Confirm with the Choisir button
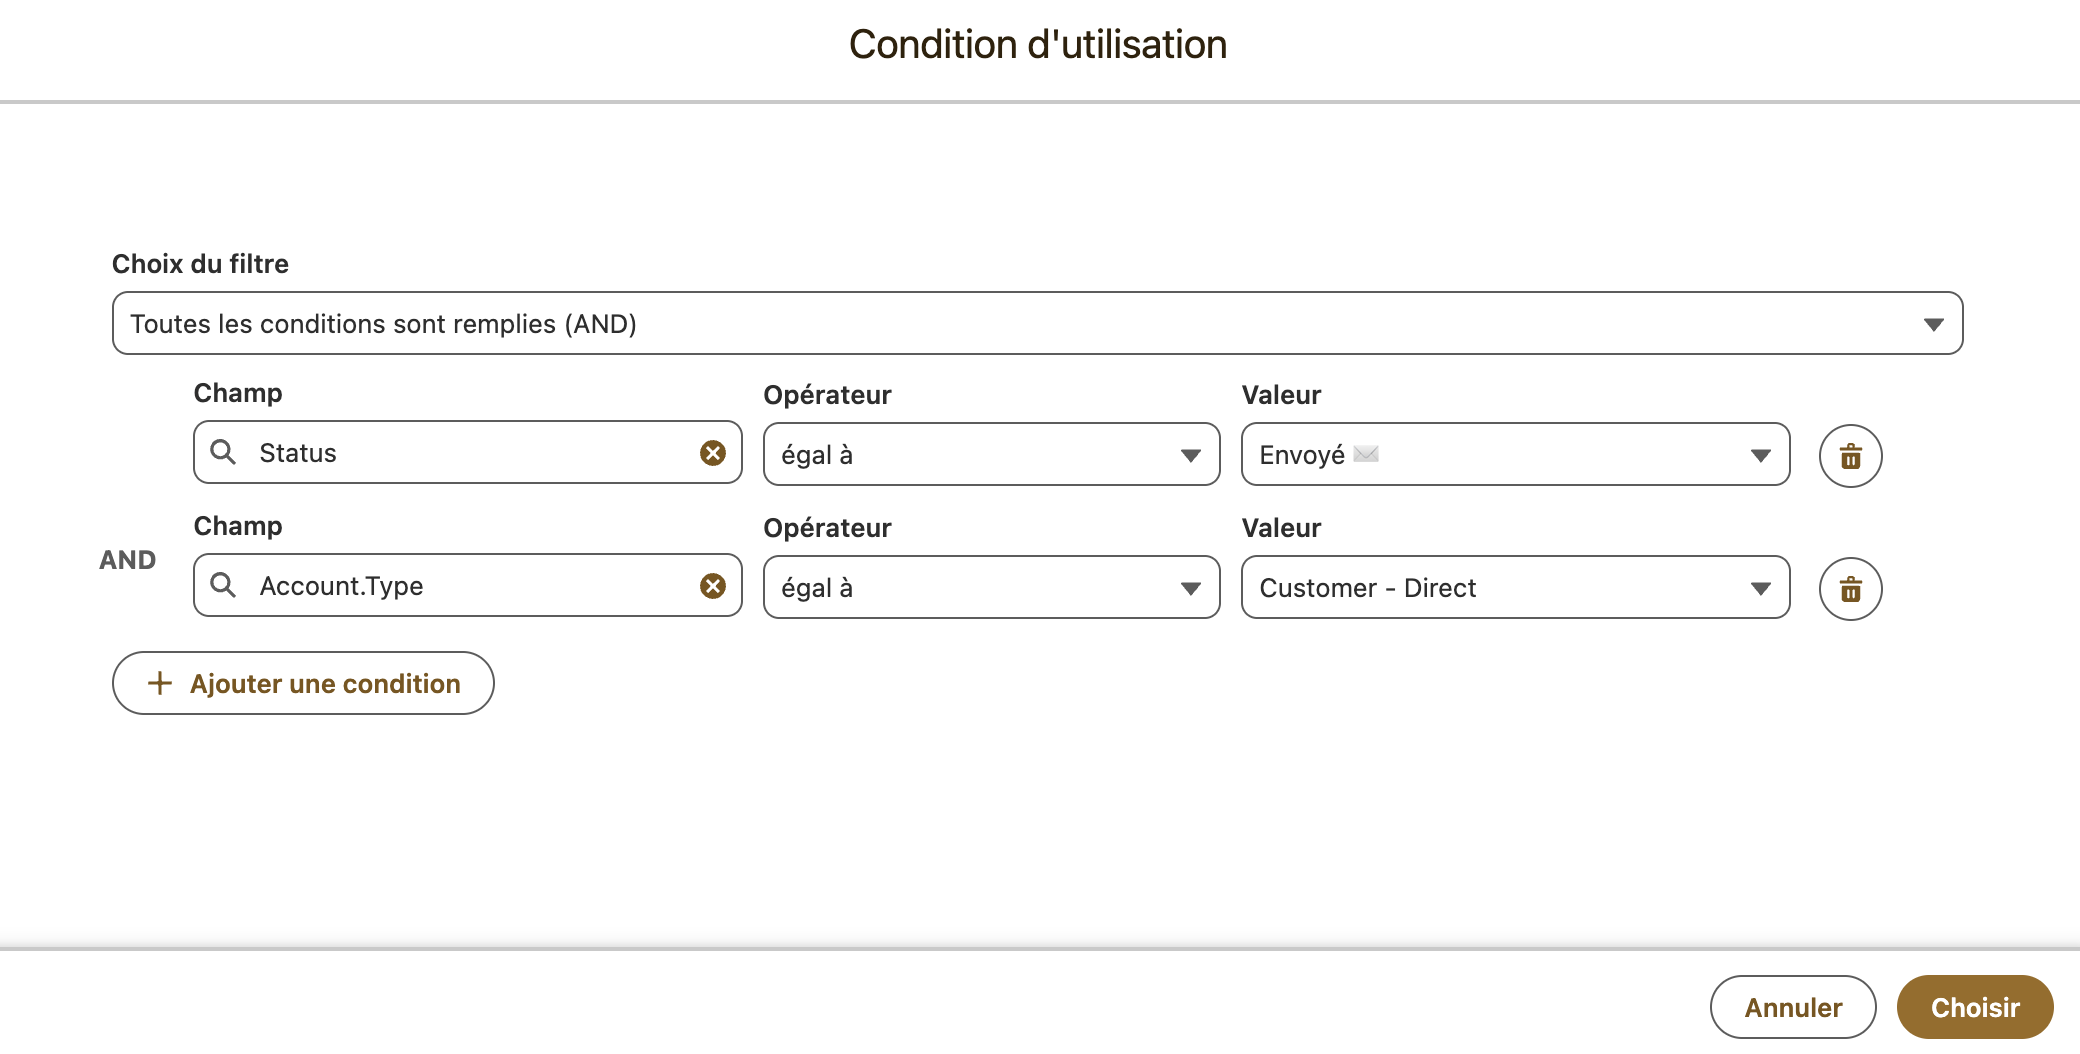This screenshot has height=1054, width=2080. click(1975, 1007)
